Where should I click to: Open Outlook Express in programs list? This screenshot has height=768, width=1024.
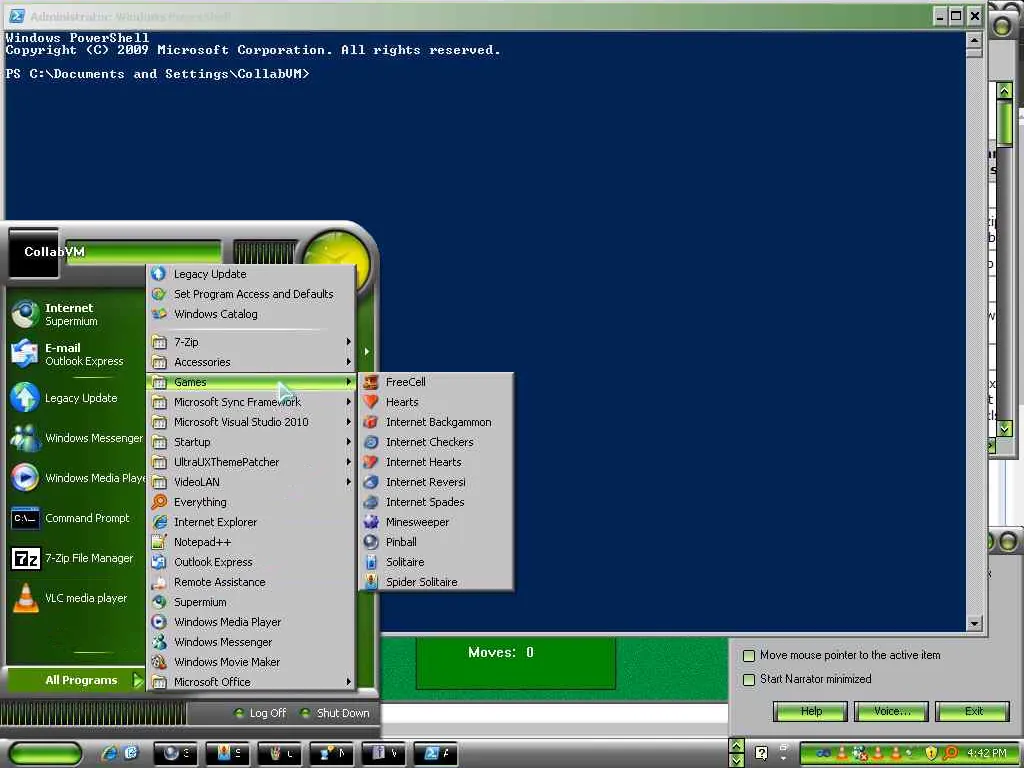pos(251,562)
